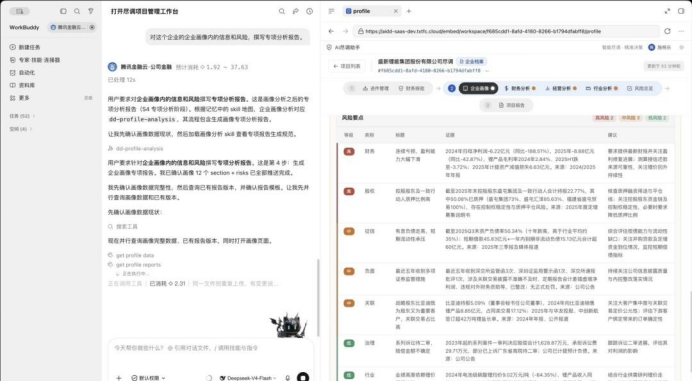Viewport: 693px width, 381px height.
Task: Select the 风险总览 step tab
Action: click(x=640, y=88)
